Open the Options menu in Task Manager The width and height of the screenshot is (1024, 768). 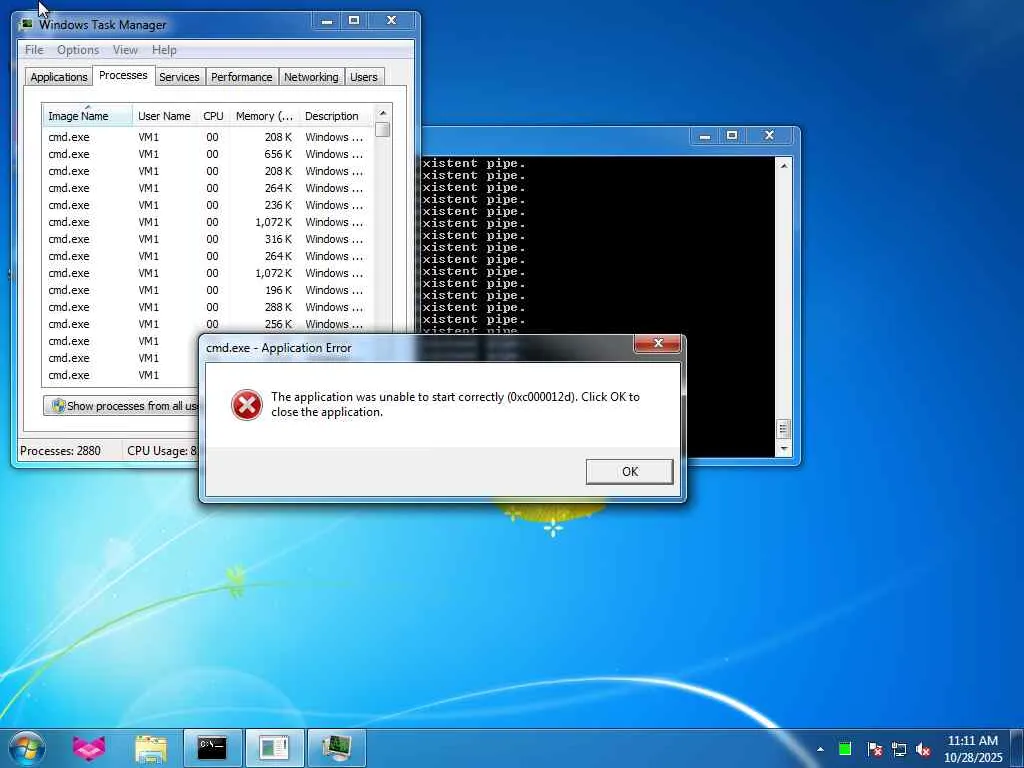(78, 50)
